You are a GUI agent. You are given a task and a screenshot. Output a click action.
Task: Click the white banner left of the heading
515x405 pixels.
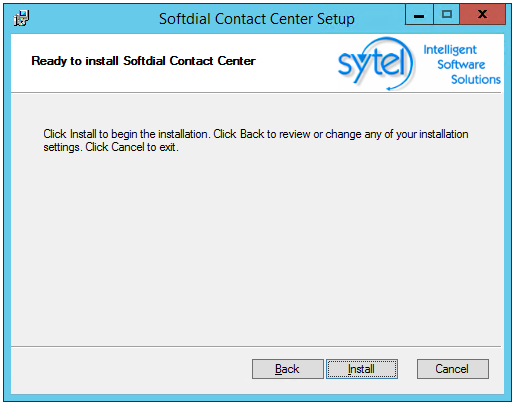(21, 61)
